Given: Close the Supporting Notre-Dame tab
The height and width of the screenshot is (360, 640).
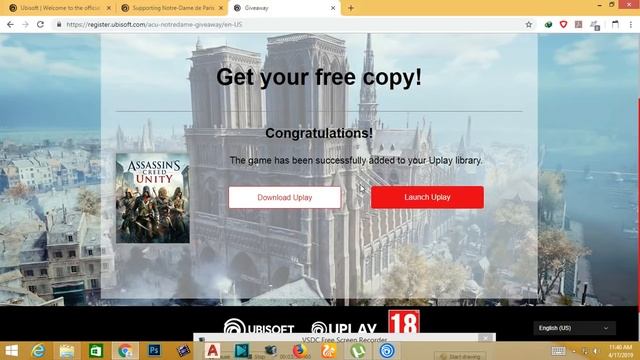Looking at the screenshot, I should click(x=221, y=8).
